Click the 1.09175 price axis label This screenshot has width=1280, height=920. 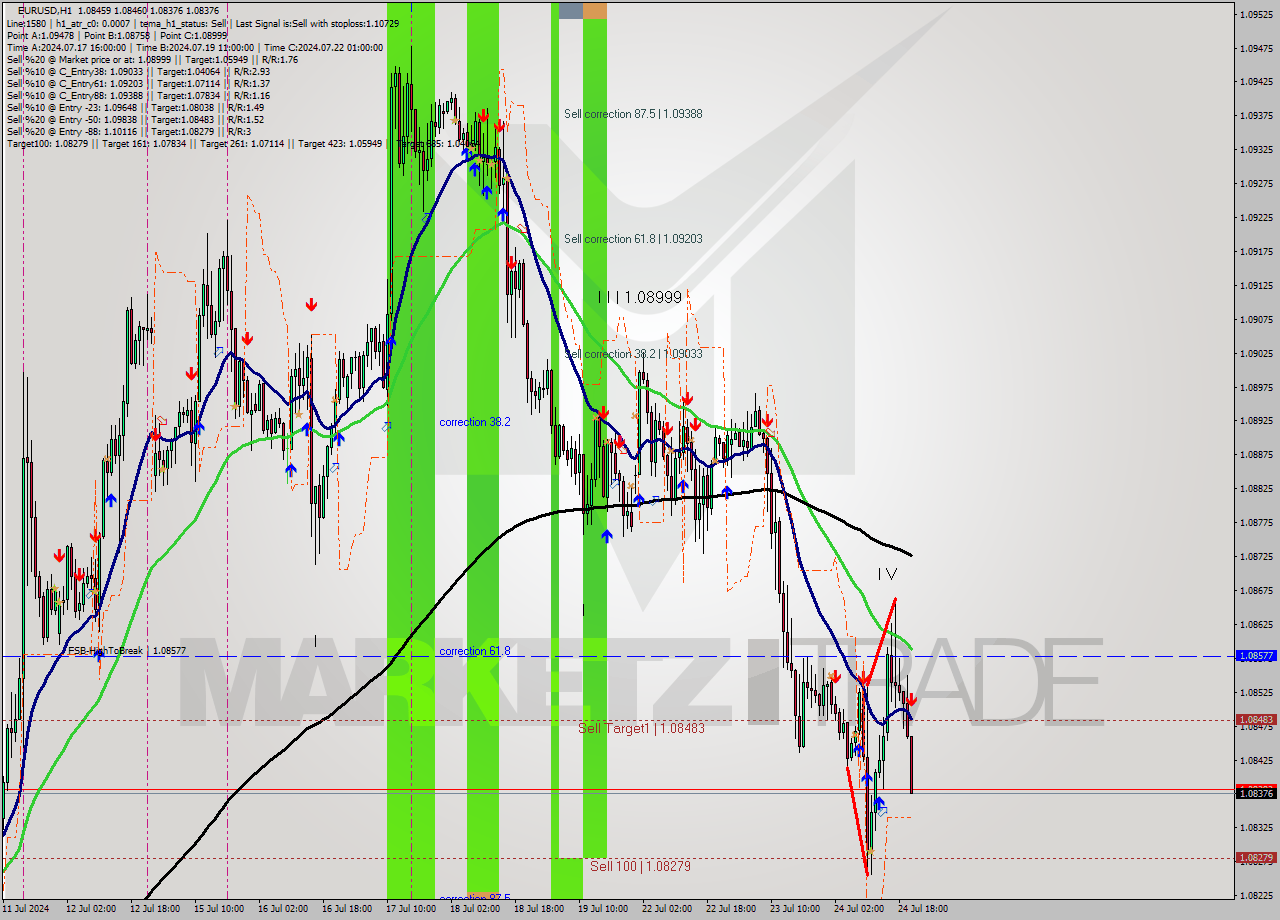point(1256,251)
